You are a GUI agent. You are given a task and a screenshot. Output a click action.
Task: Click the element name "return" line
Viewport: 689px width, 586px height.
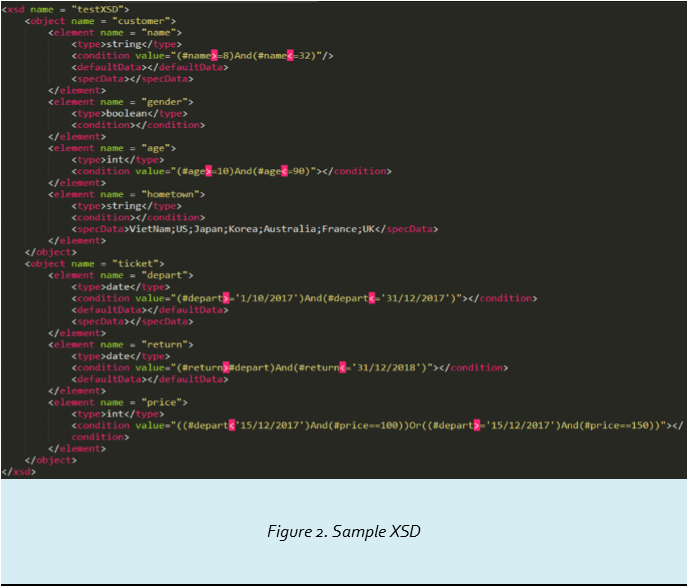pos(121,344)
